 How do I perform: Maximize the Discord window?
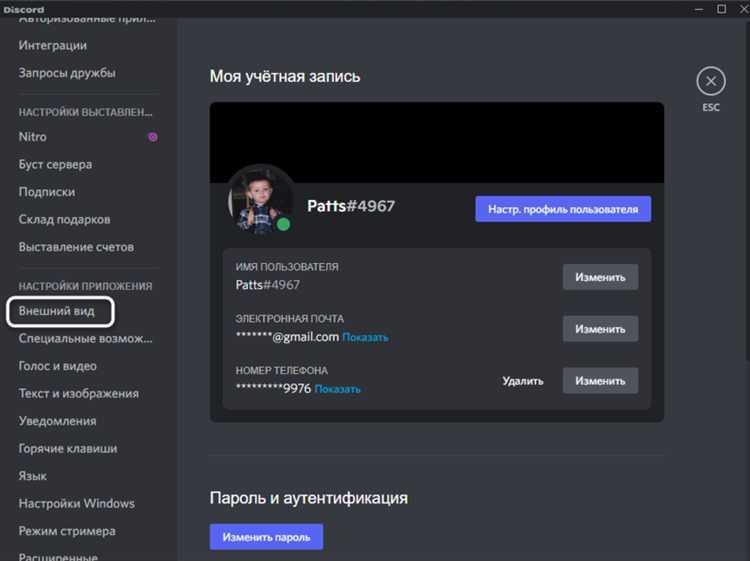[722, 9]
